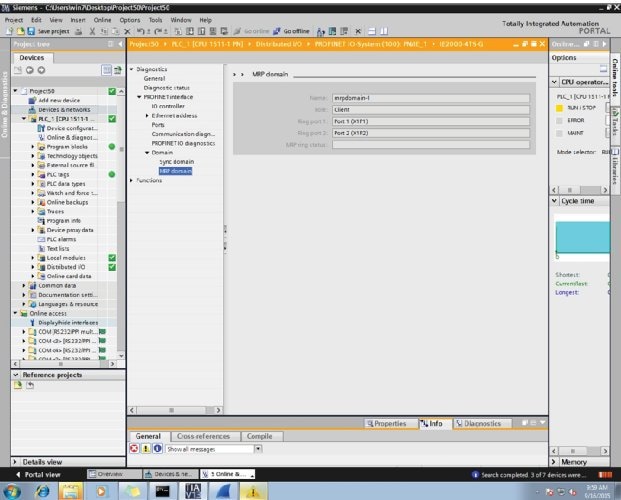Select Ports in the navigation tree
Viewport: 621px width, 500px height.
pos(158,125)
